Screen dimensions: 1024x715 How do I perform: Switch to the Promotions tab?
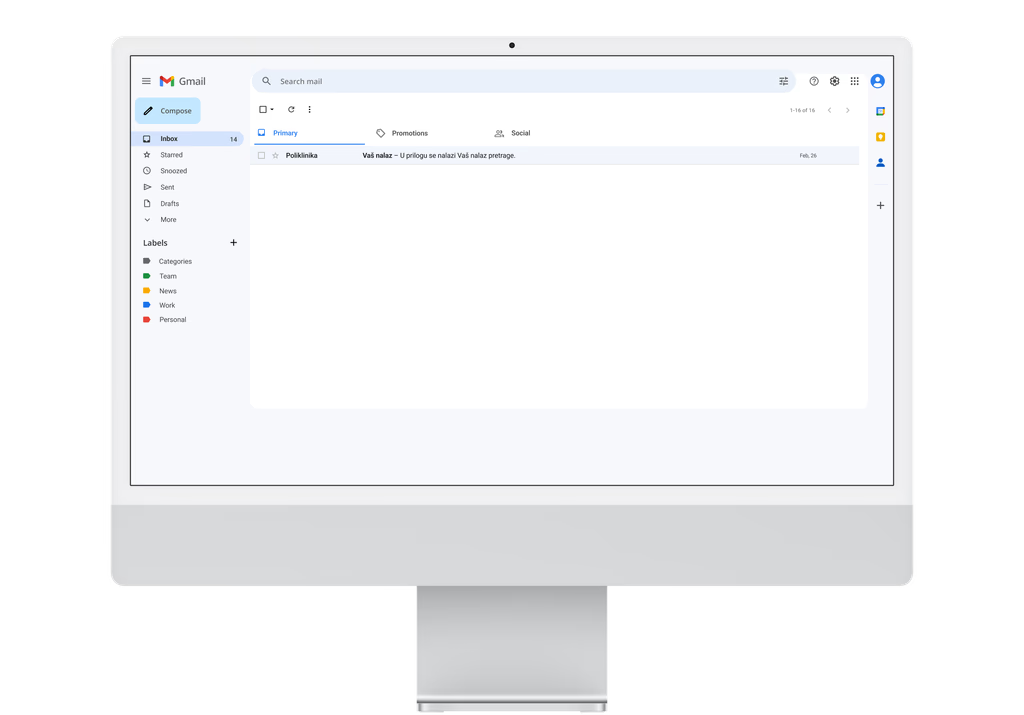[x=409, y=133]
